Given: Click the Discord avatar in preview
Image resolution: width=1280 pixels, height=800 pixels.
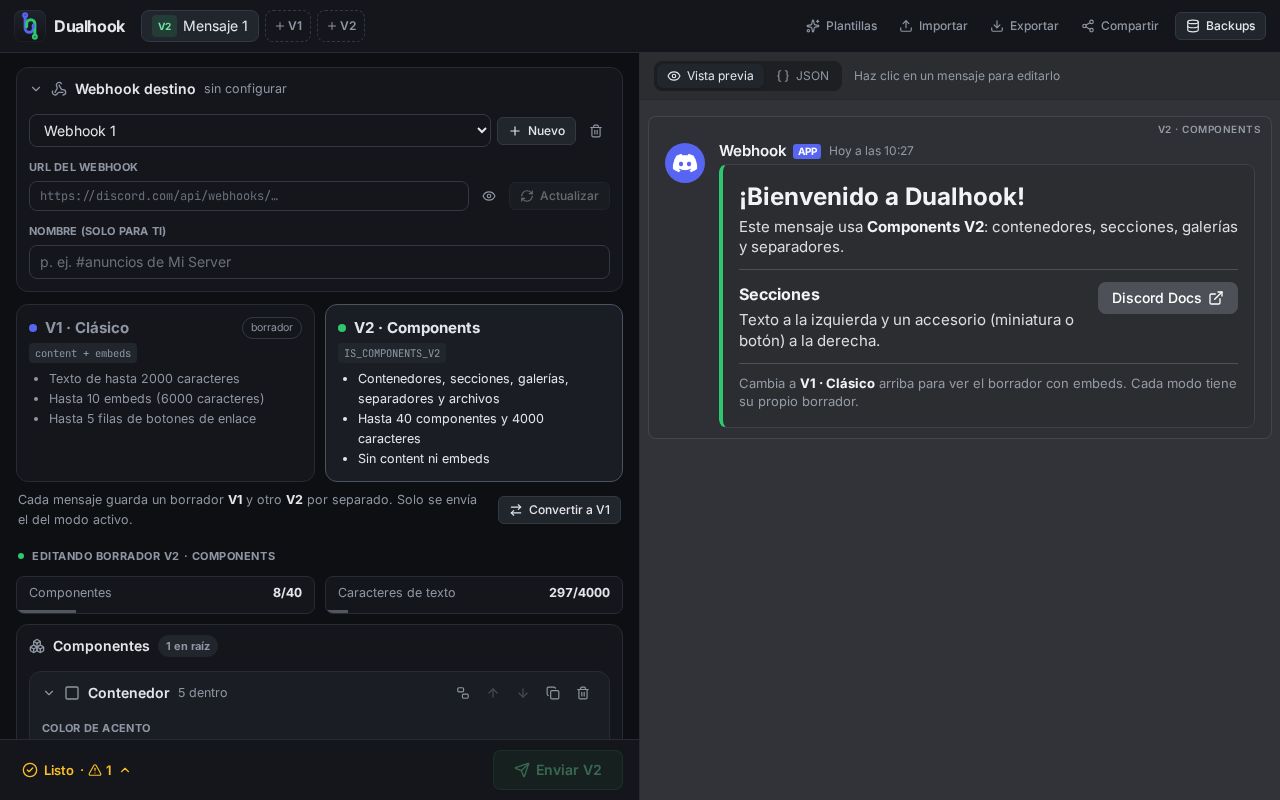Looking at the screenshot, I should coord(685,163).
